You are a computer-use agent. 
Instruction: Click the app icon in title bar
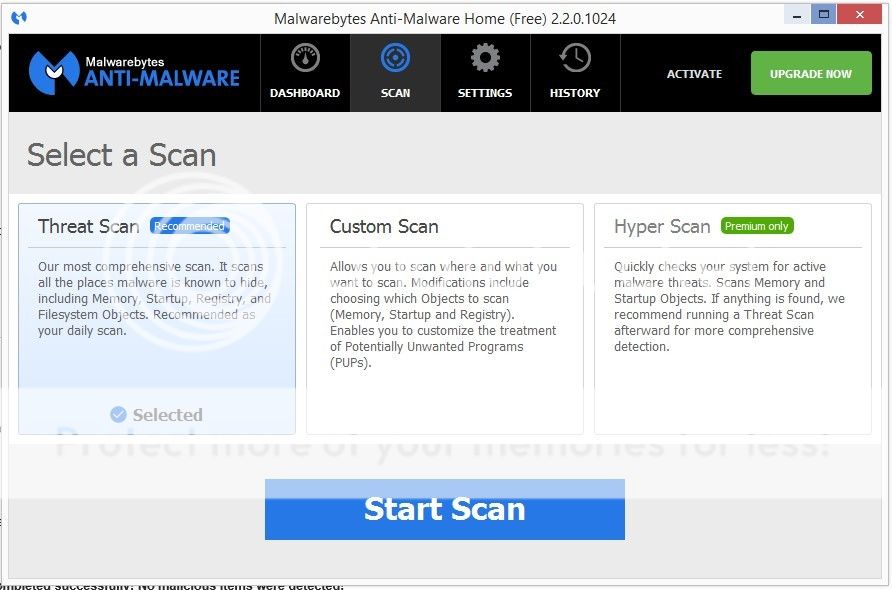(x=19, y=18)
